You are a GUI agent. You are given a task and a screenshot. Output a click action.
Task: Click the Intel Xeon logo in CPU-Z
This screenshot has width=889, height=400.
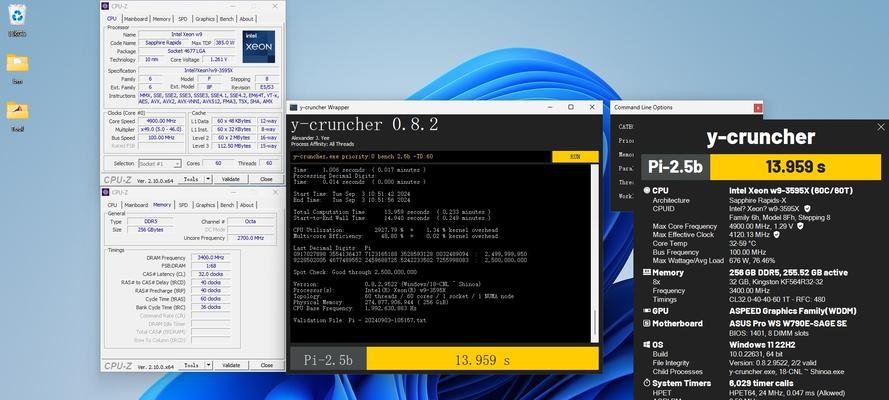pyautogui.click(x=259, y=46)
